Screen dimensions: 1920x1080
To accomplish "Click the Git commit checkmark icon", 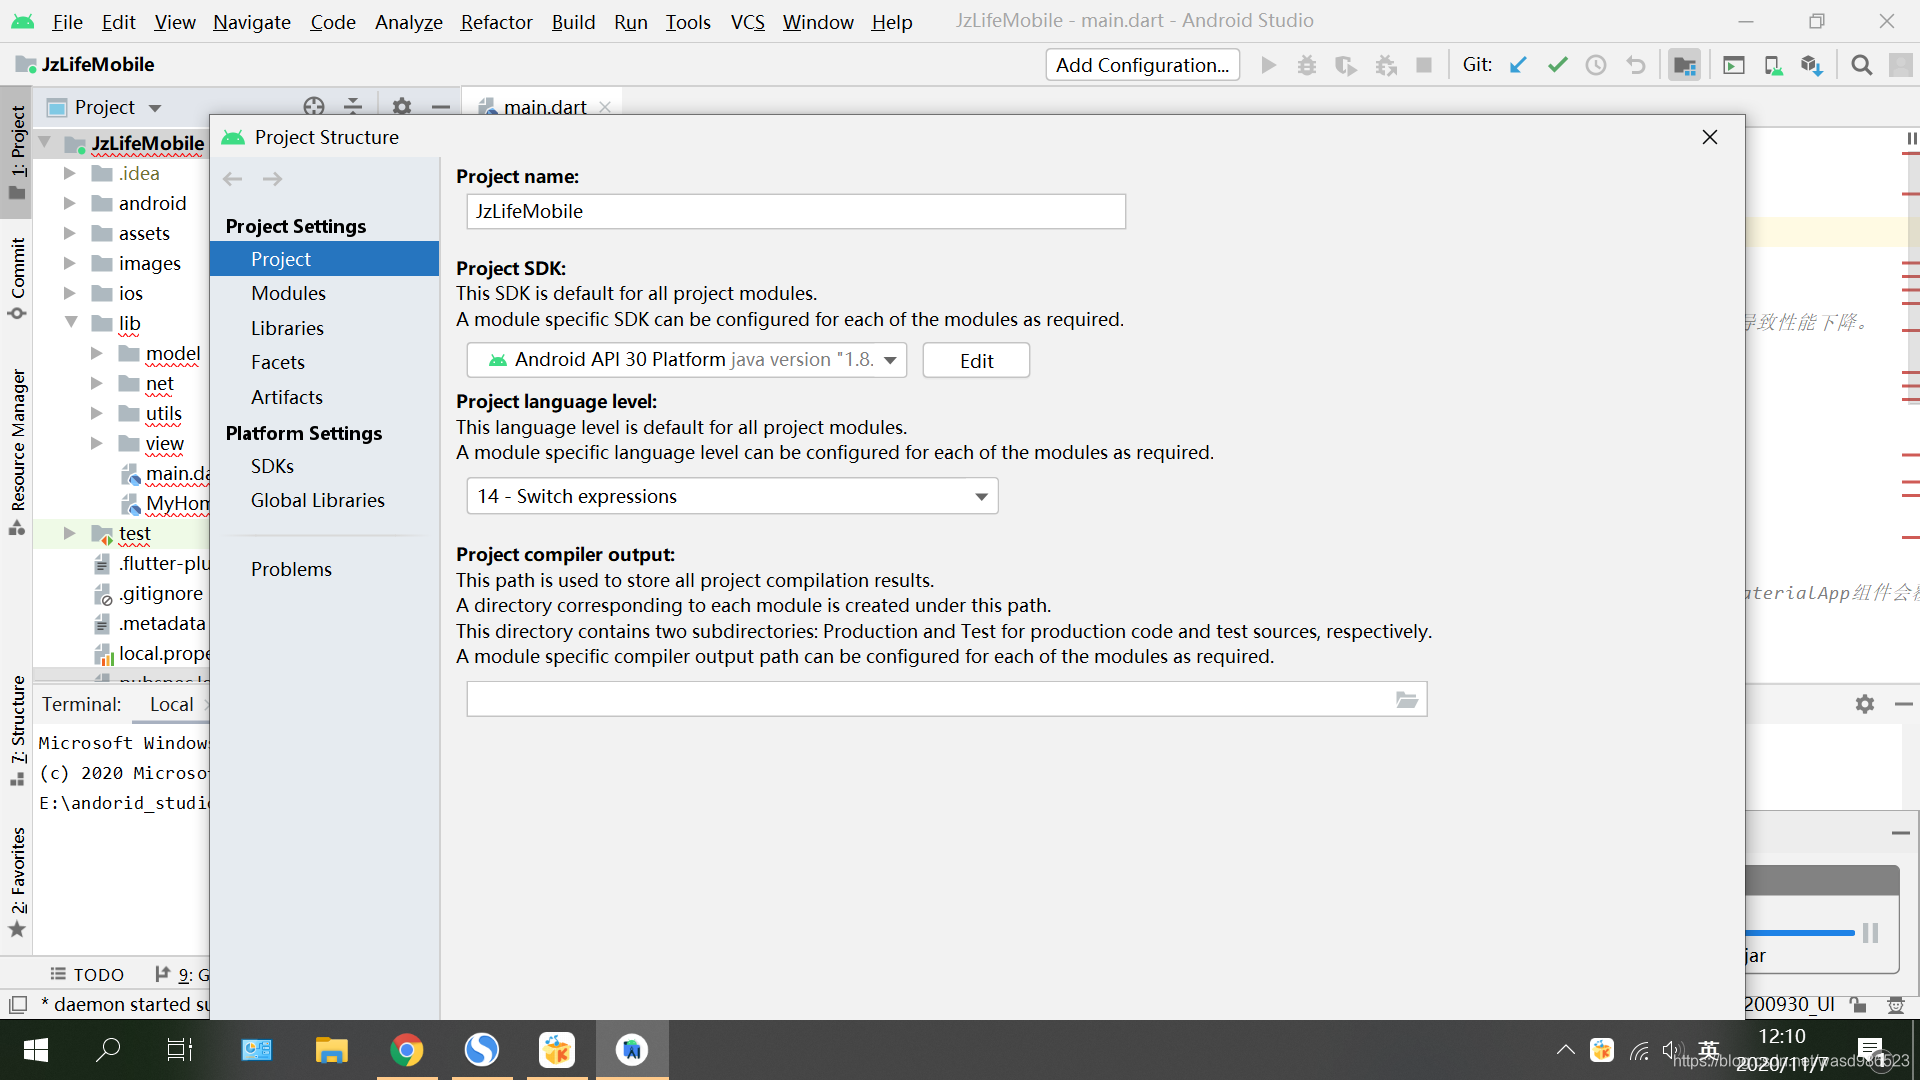I will tap(1557, 65).
